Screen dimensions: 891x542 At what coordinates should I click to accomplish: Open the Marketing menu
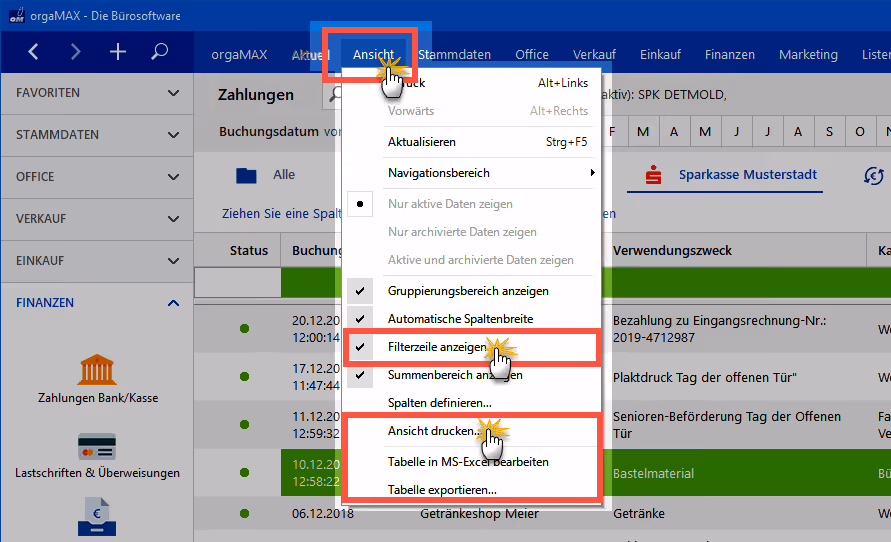[808, 55]
